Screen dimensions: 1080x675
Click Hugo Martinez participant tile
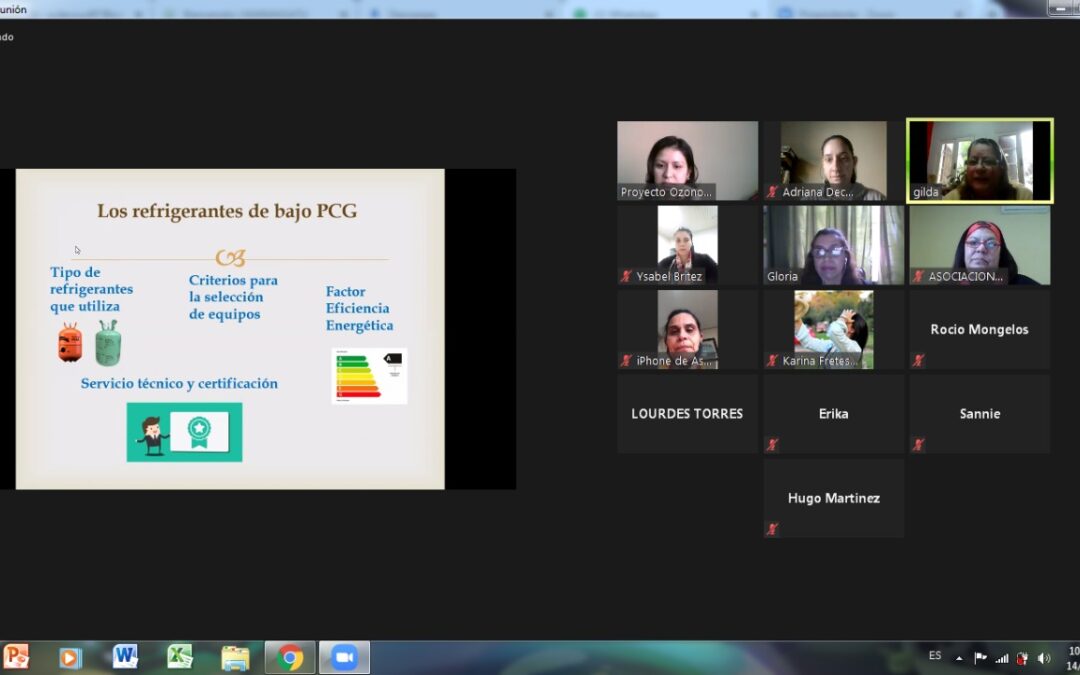pyautogui.click(x=833, y=498)
